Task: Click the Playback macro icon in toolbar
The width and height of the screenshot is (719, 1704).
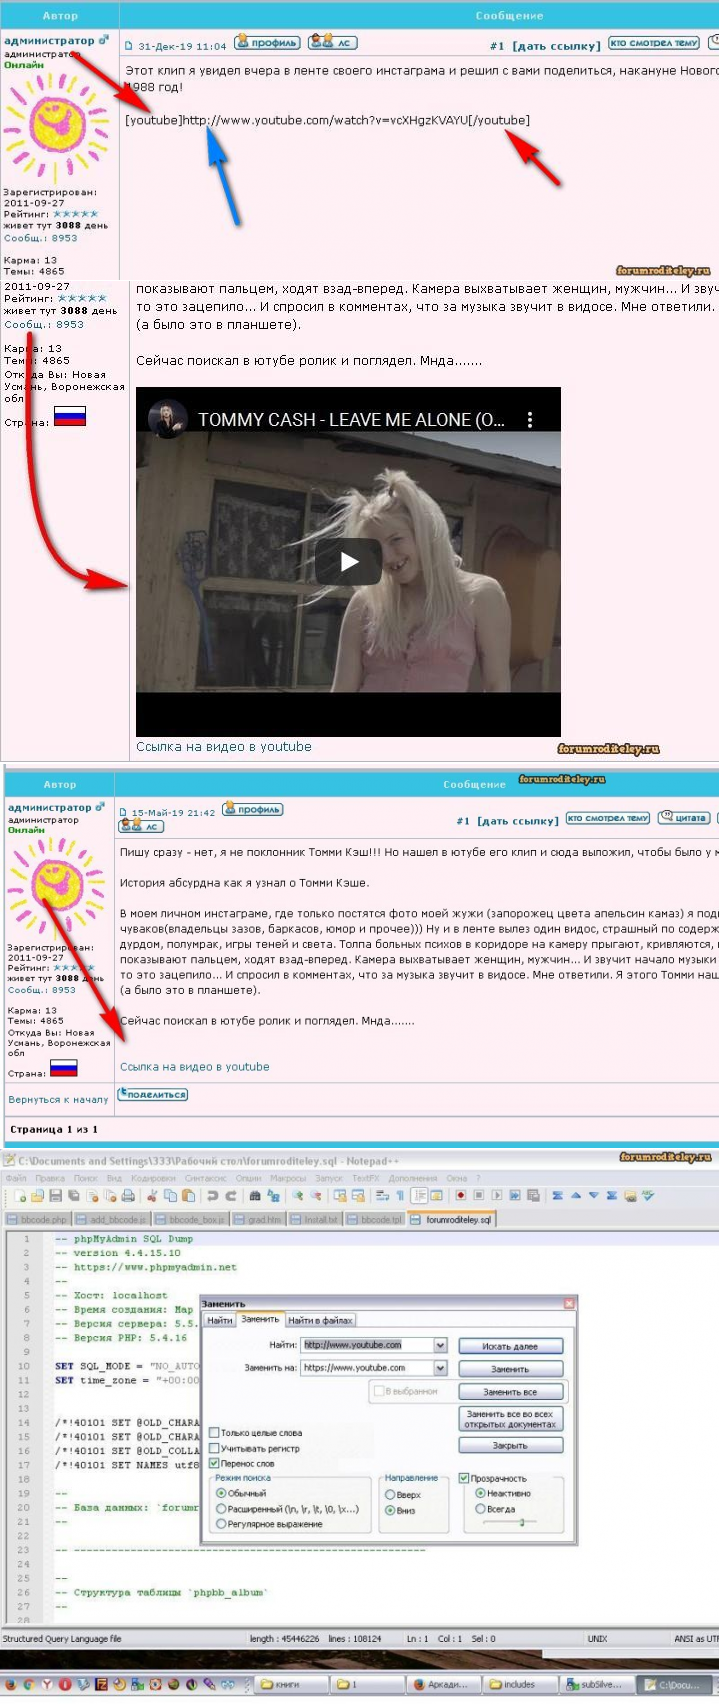Action: [x=497, y=1195]
